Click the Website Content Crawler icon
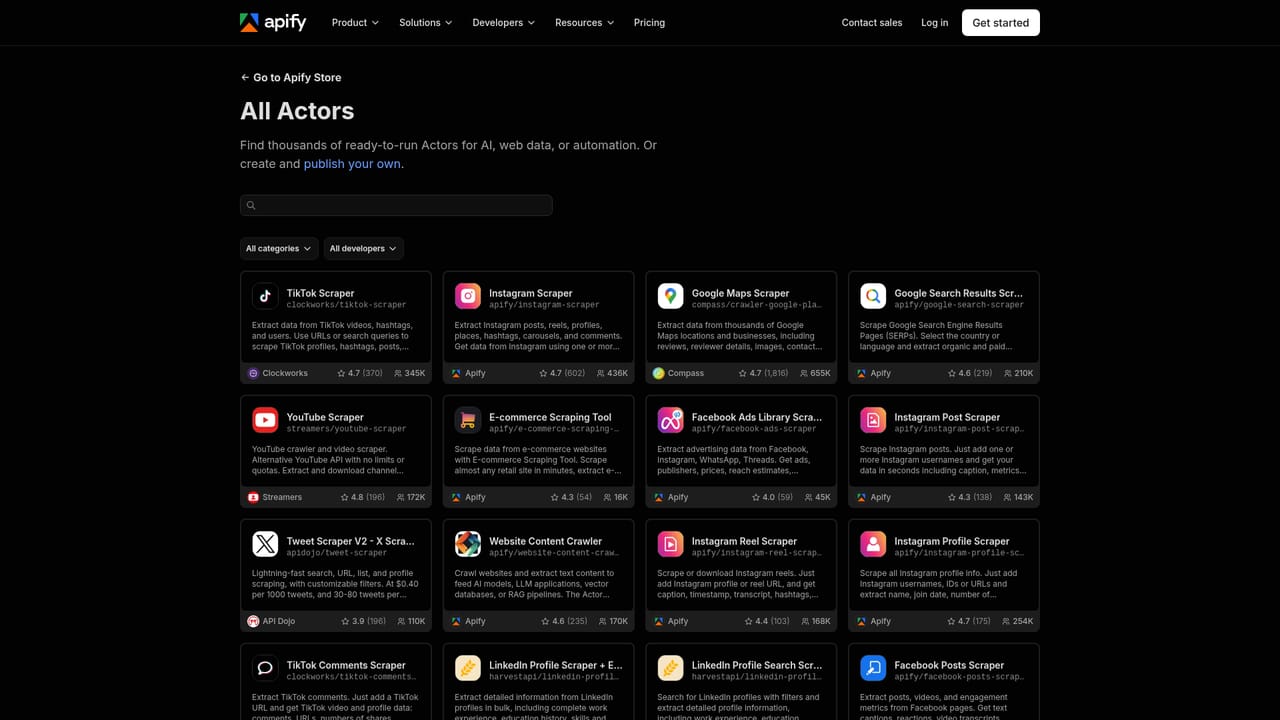Screen dimensions: 1280x720 pyautogui.click(x=468, y=544)
